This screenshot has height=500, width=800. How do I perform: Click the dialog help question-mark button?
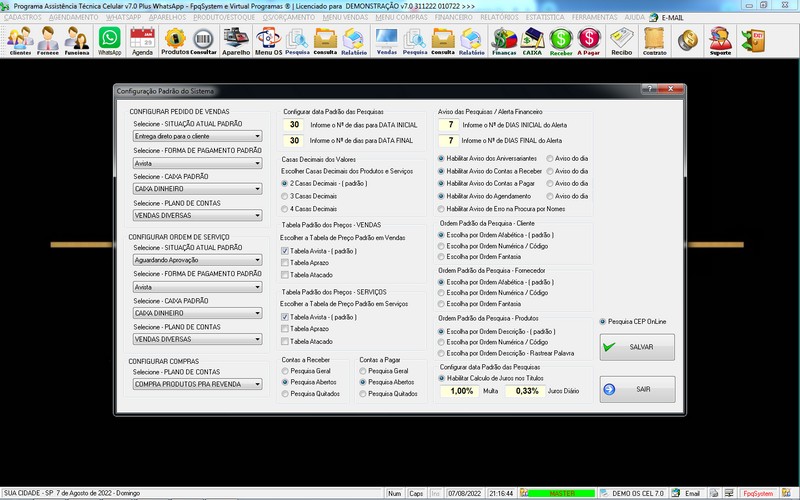point(649,89)
